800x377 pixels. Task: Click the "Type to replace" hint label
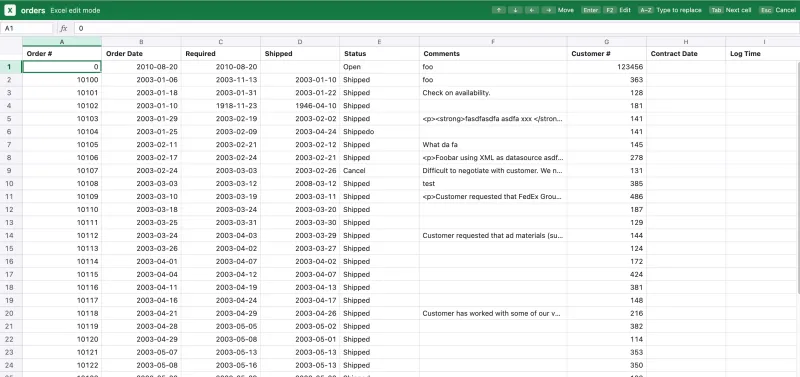pyautogui.click(x=679, y=10)
